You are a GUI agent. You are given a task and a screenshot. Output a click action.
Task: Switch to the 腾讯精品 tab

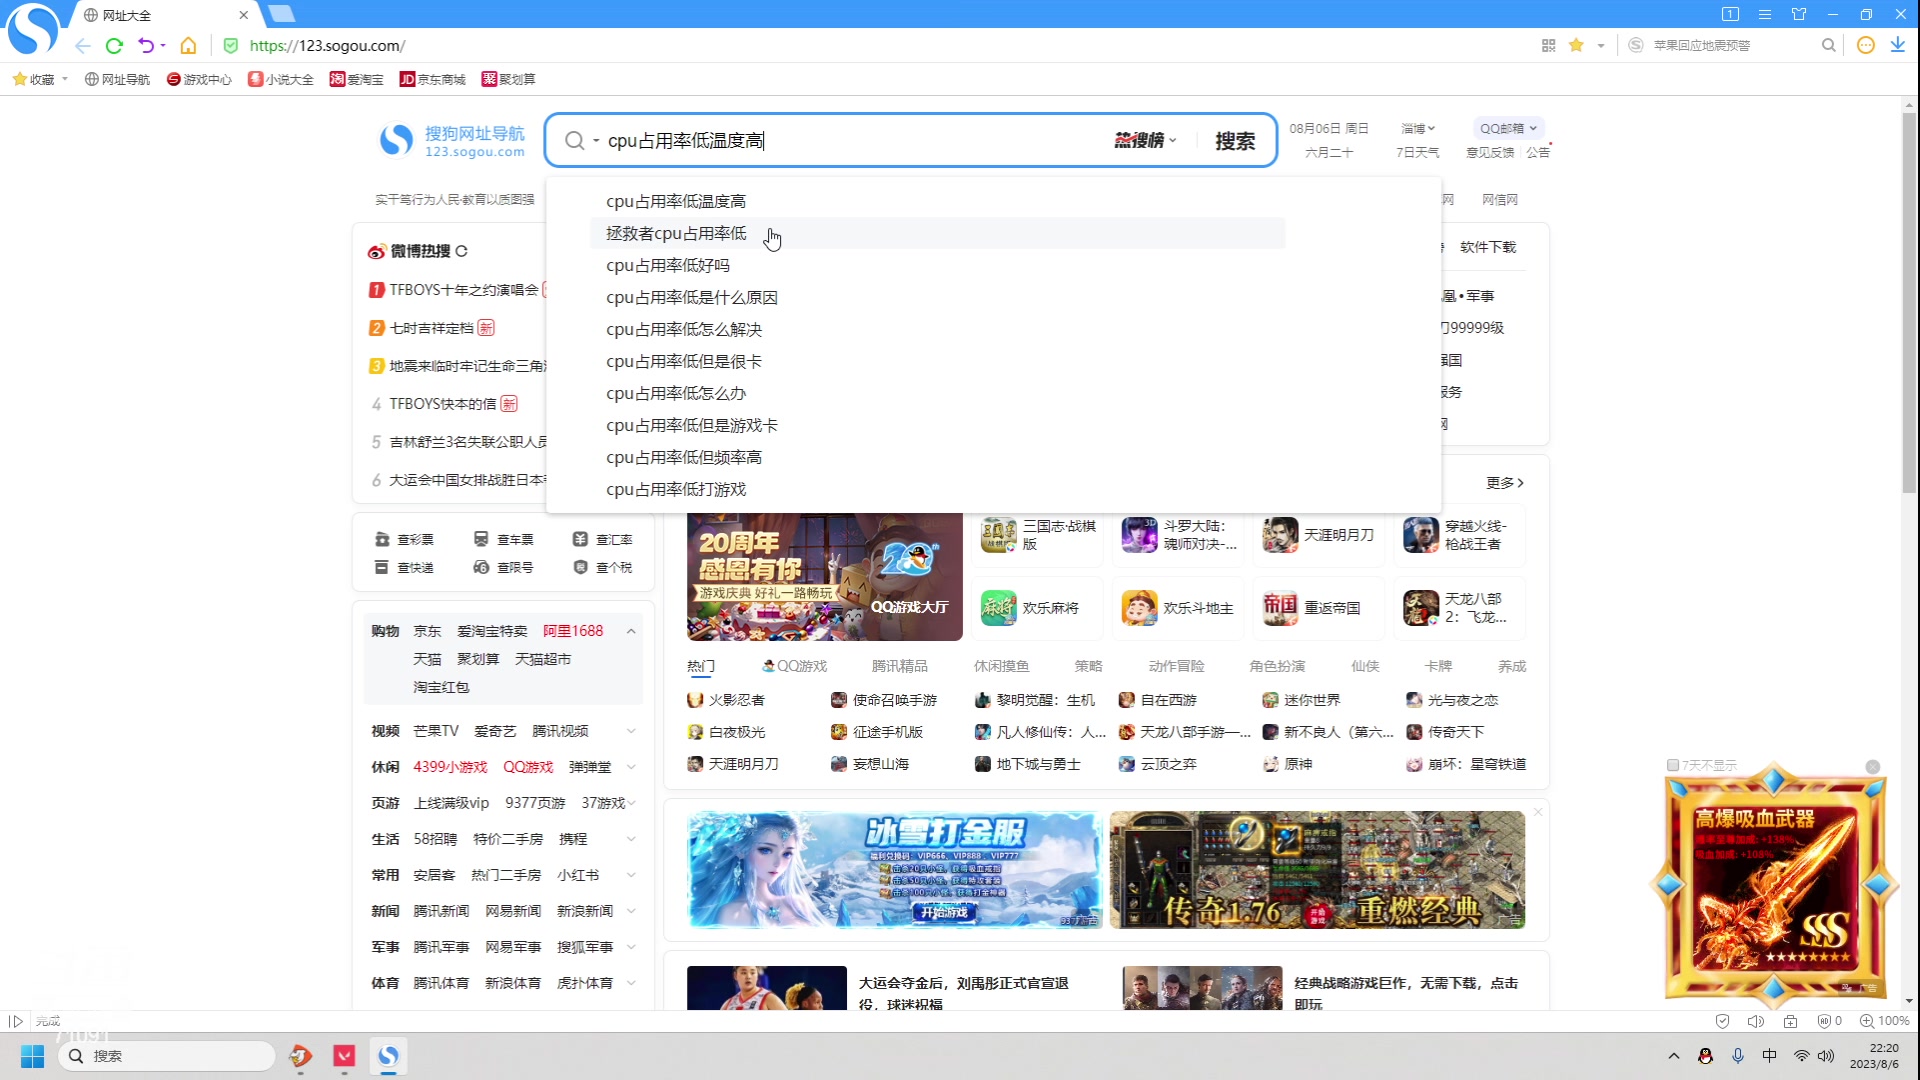coord(899,666)
